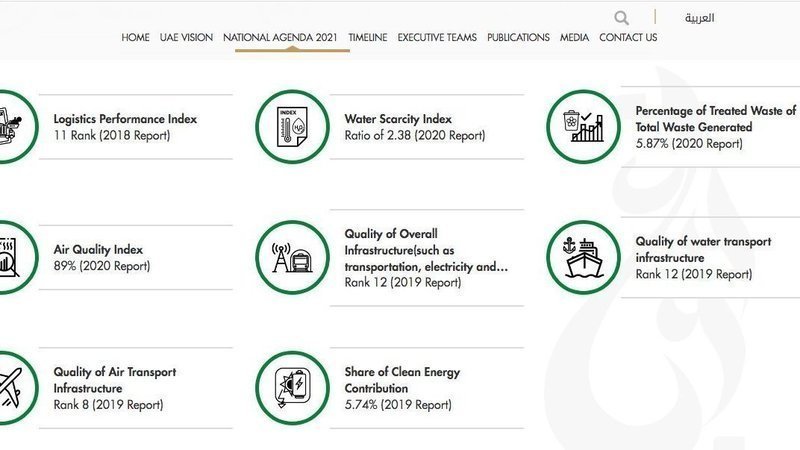
Task: Select NATIONAL AGENDA 2021 menu item
Action: 280,38
